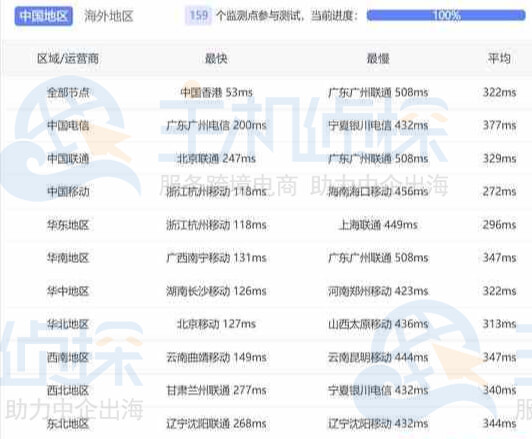Screen dimensions: 532x439
Task: Click the 辽宁沈阳移动 432ms cell
Action: tap(378, 423)
